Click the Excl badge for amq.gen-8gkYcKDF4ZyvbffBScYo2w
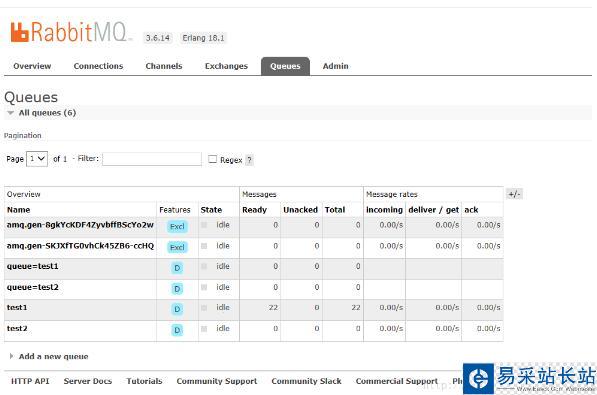The width and height of the screenshot is (597, 395). point(177,227)
